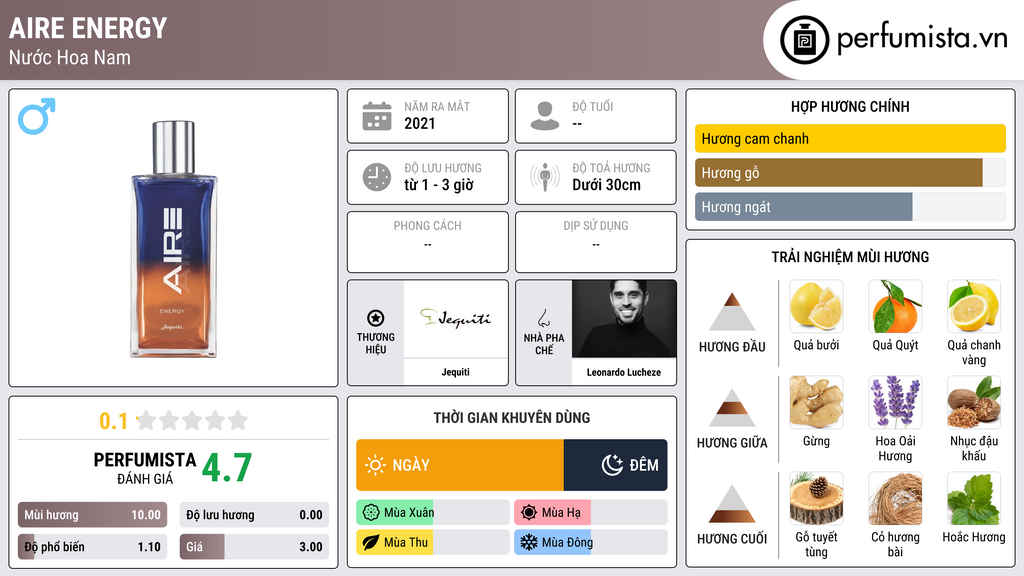Click the person silhouette age icon
Screen dimensions: 1024x576
[545, 116]
